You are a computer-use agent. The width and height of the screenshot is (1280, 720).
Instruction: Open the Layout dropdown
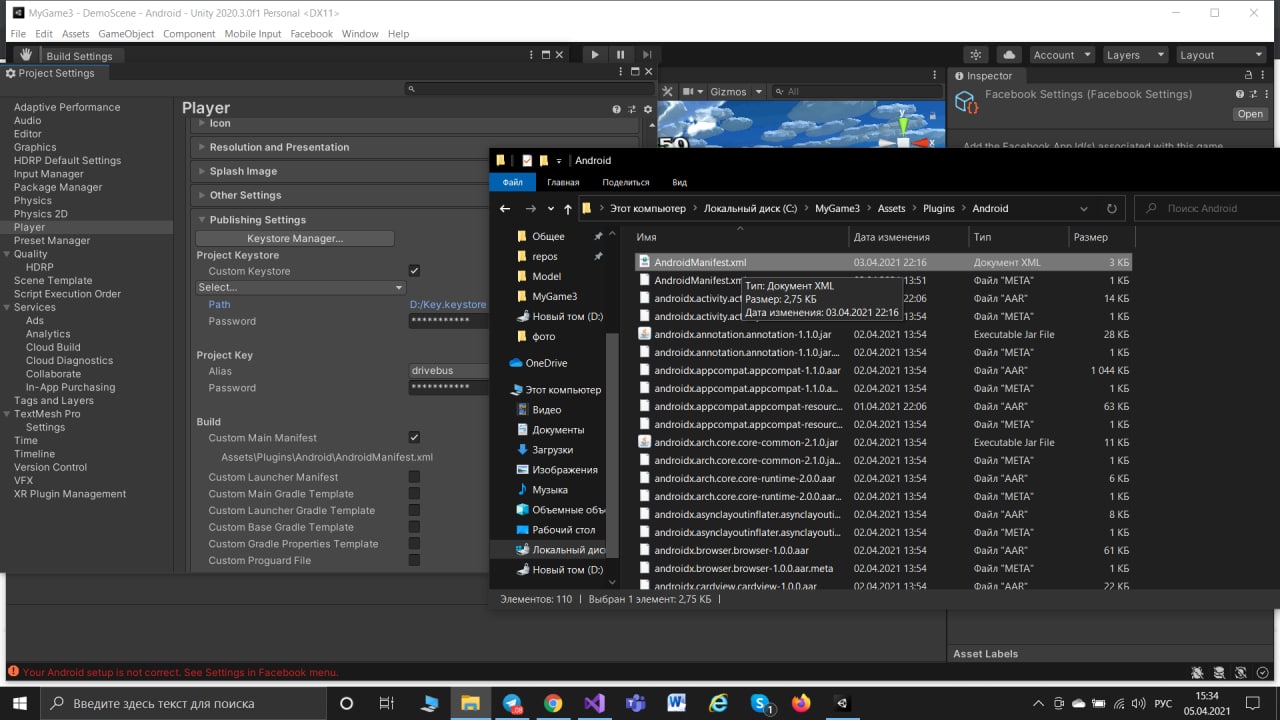pos(1221,55)
